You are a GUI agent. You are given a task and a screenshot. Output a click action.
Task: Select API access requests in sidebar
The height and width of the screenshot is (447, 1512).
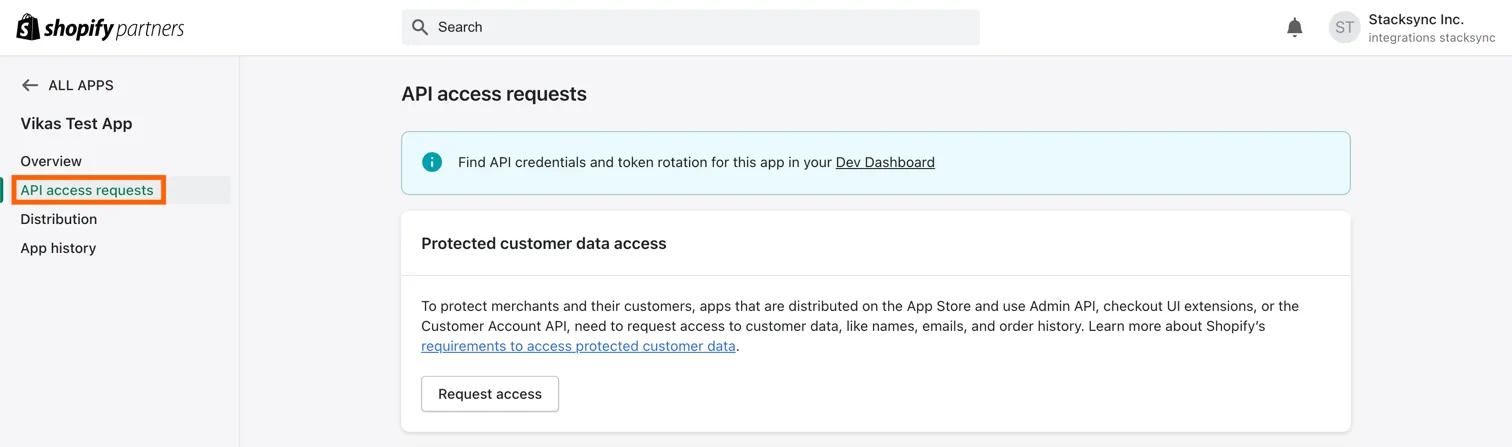coord(87,190)
